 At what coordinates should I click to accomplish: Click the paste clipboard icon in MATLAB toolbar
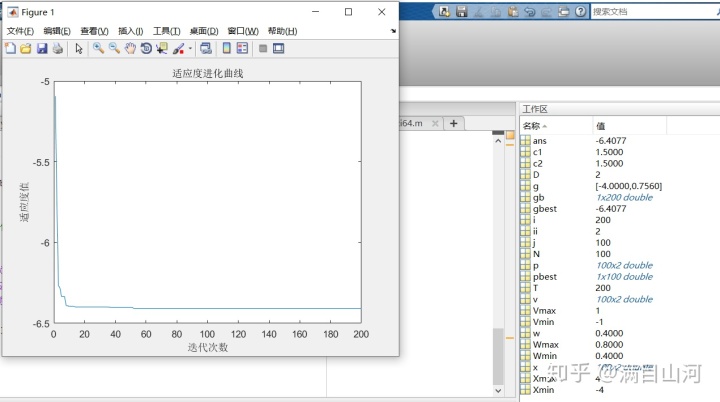[512, 11]
